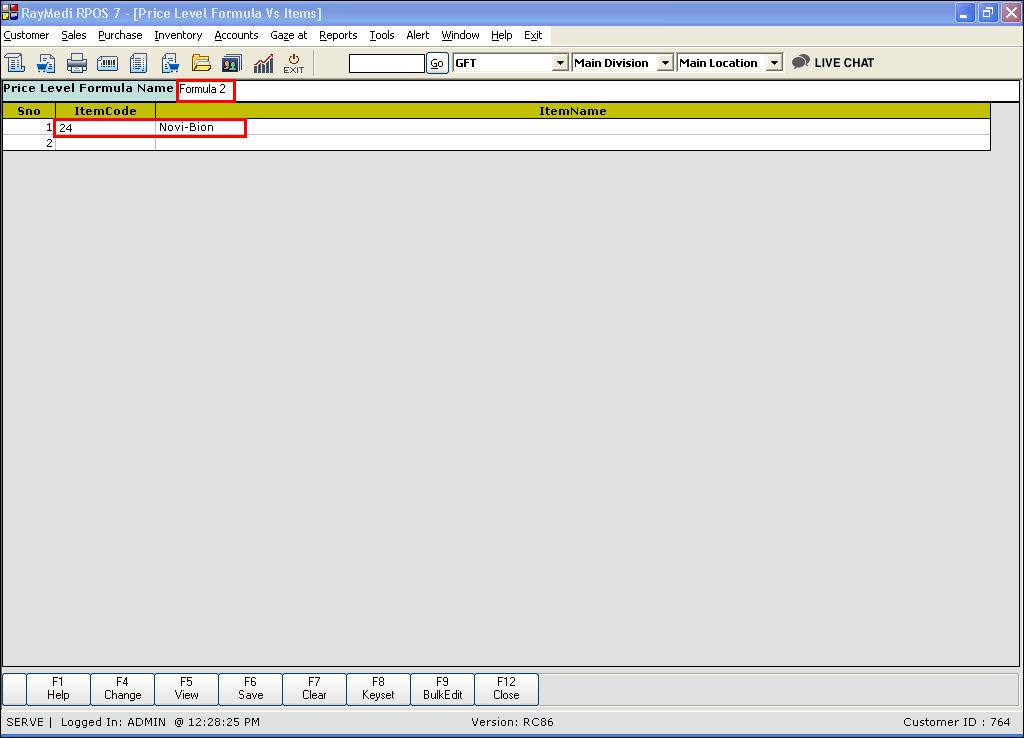Open the Tools menu

point(382,35)
